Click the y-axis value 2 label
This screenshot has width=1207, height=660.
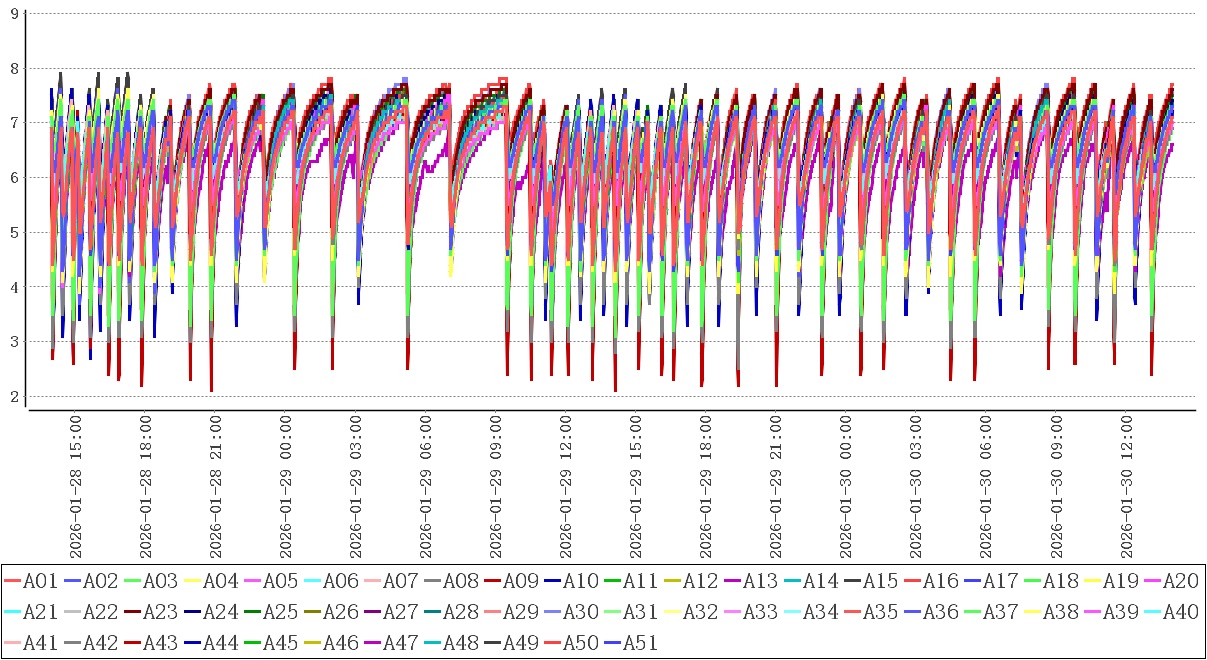pyautogui.click(x=13, y=396)
